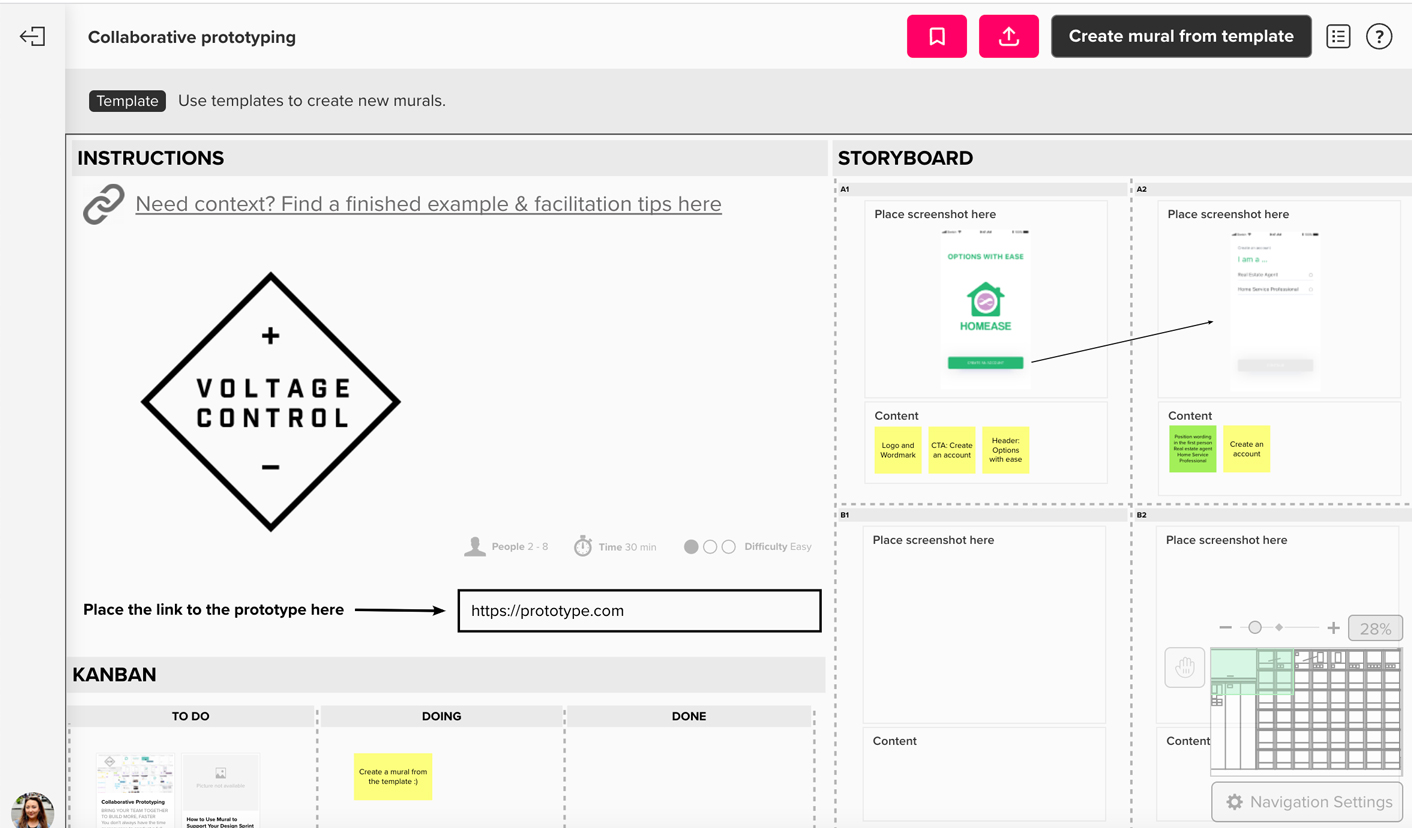
Task: Click the A1 cell label
Action: (845, 189)
